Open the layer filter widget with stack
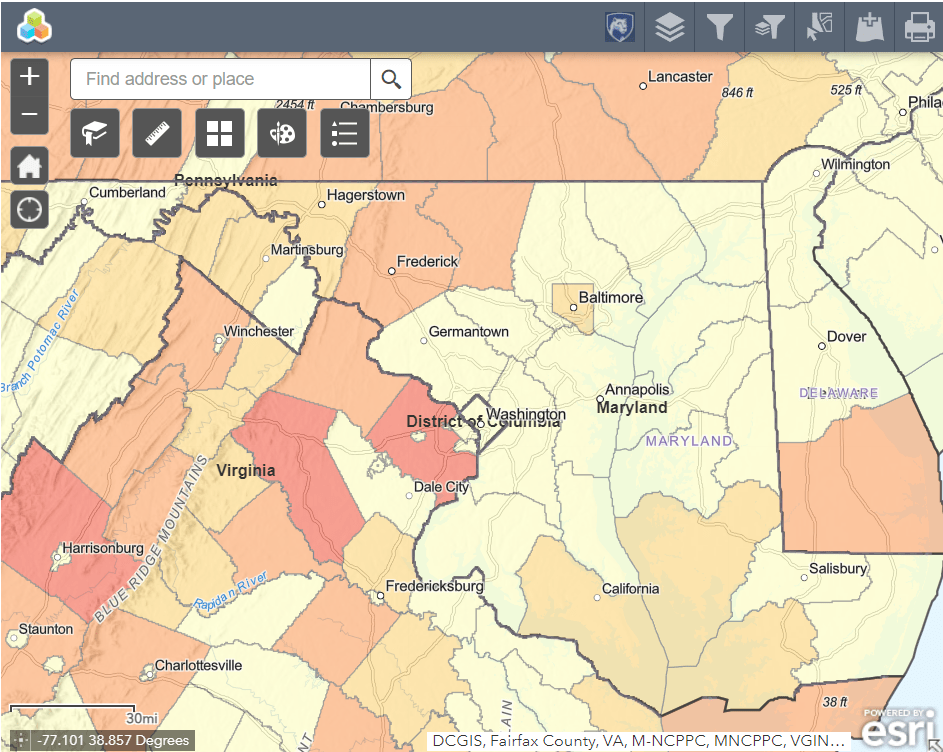The width and height of the screenshot is (943, 752). click(x=770, y=27)
